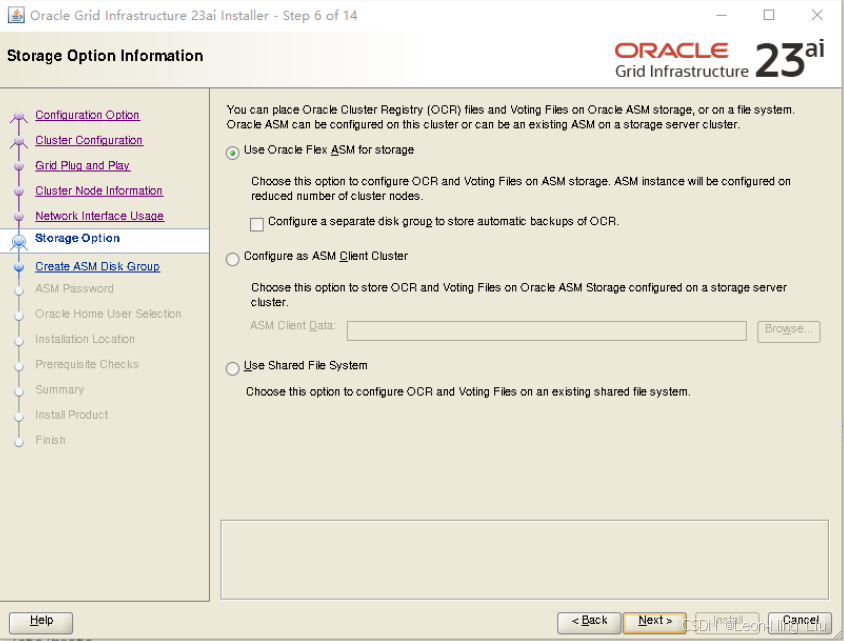Click the Installation Location step text
The width and height of the screenshot is (844, 641).
[x=85, y=339]
